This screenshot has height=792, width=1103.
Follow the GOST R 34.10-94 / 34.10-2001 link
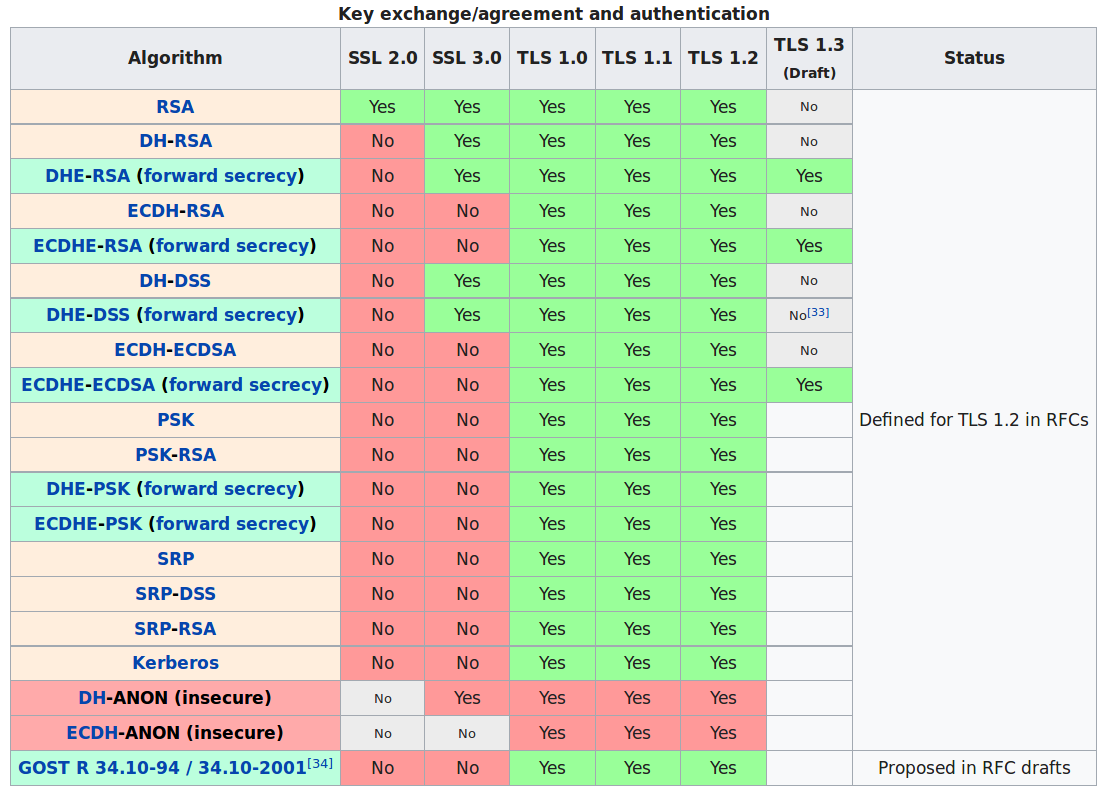pyautogui.click(x=162, y=768)
